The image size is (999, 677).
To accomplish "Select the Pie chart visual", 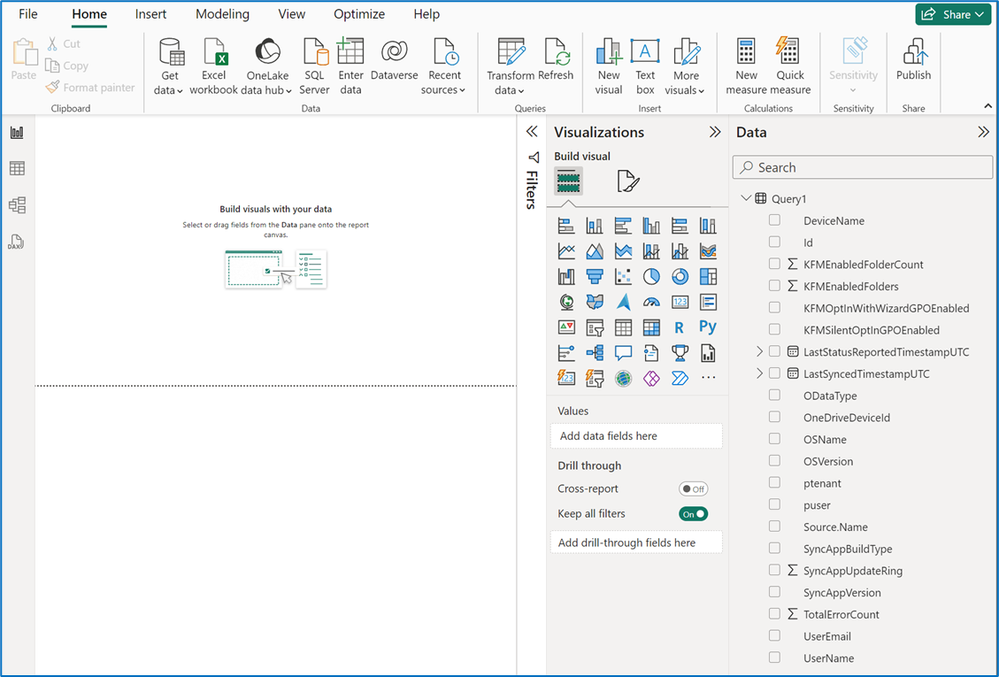I will (x=651, y=276).
